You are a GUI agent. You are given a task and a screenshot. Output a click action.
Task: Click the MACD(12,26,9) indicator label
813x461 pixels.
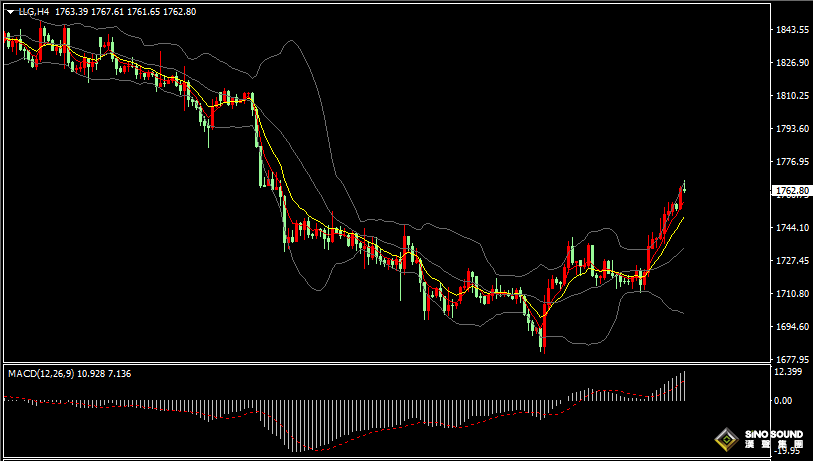tap(41, 373)
